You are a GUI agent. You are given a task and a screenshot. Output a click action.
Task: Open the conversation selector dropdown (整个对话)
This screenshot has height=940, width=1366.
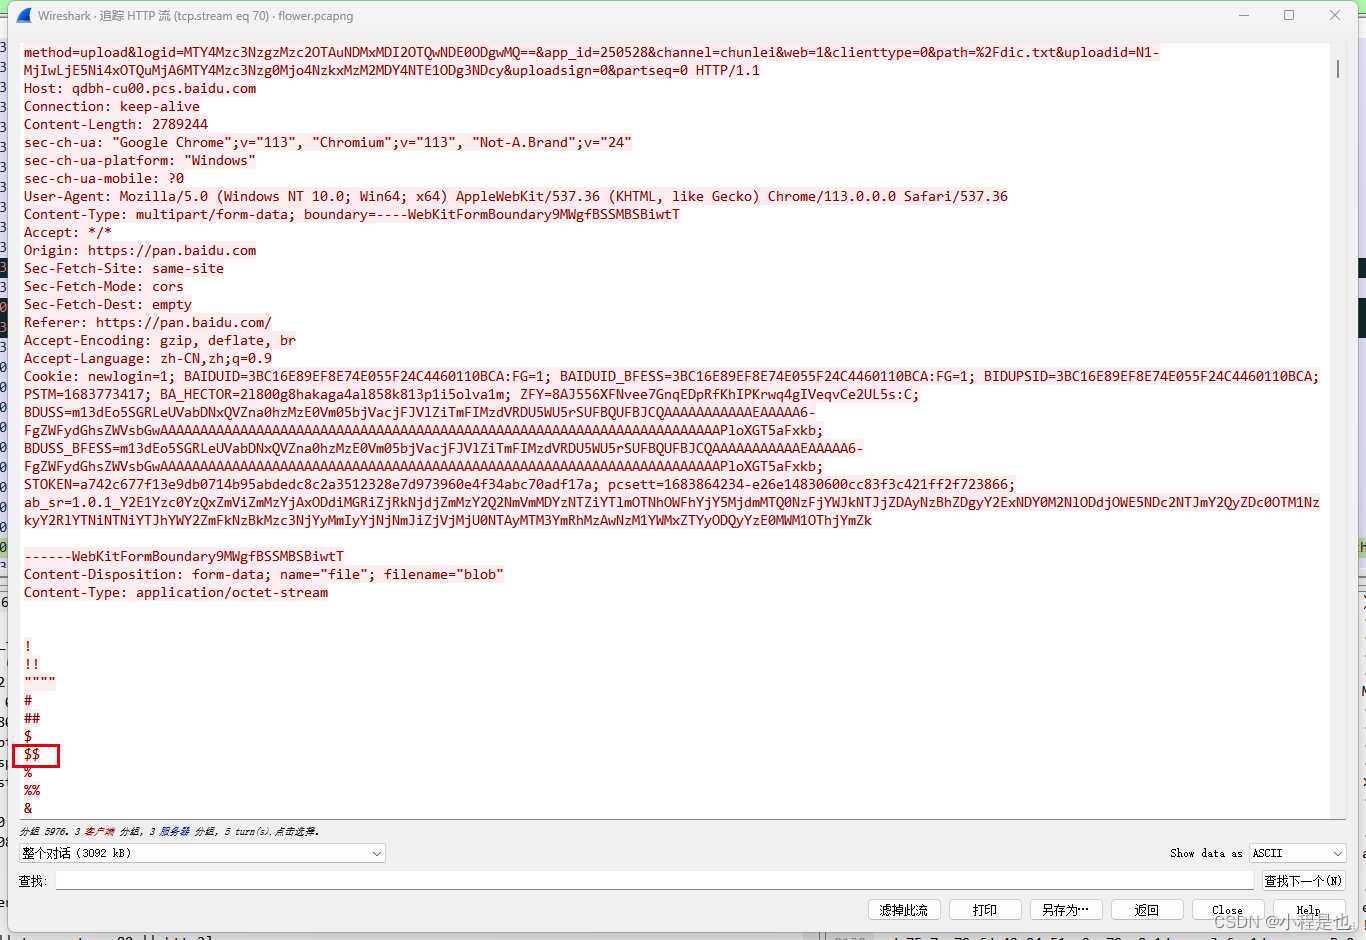click(x=202, y=853)
